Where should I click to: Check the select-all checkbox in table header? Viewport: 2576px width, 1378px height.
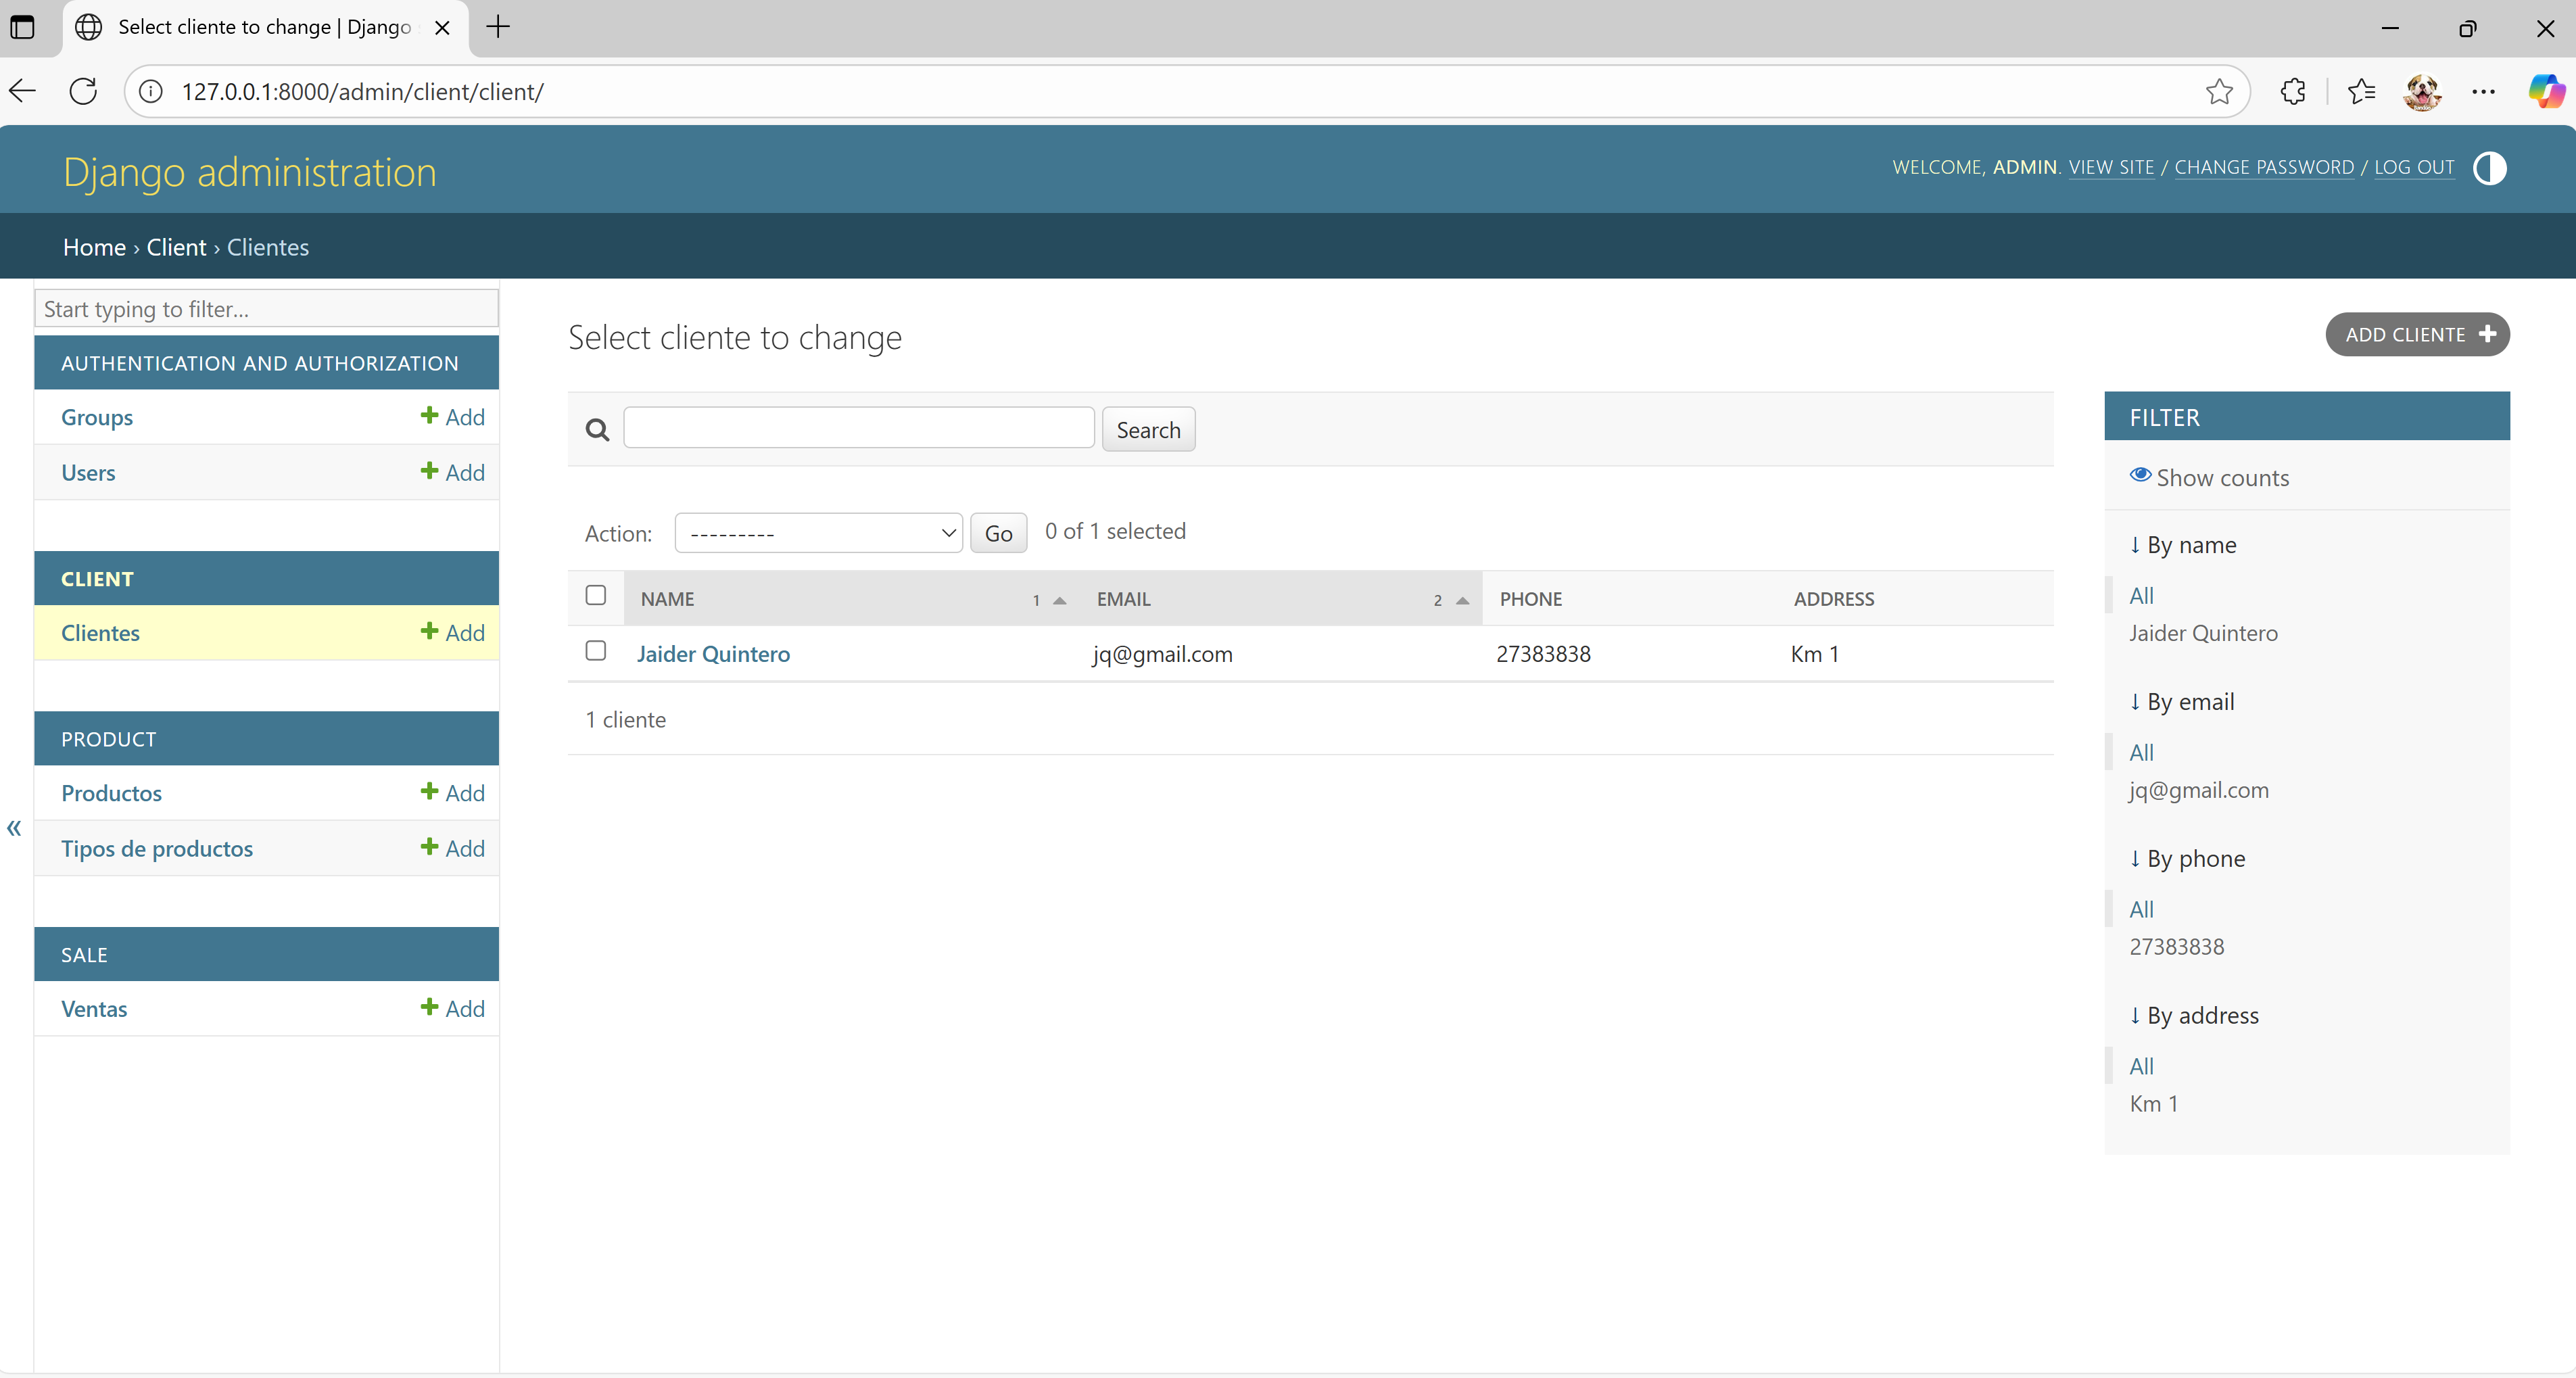click(x=596, y=596)
